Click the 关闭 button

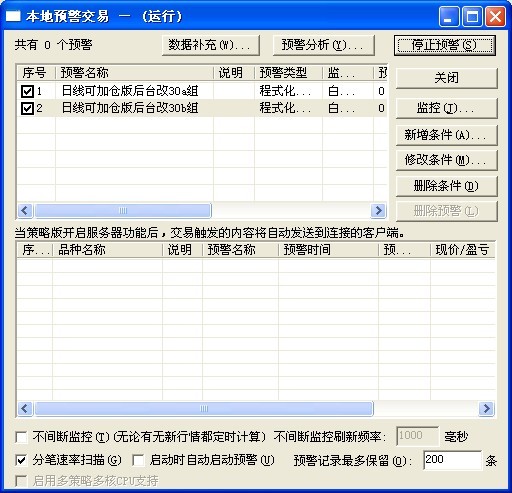coord(446,78)
